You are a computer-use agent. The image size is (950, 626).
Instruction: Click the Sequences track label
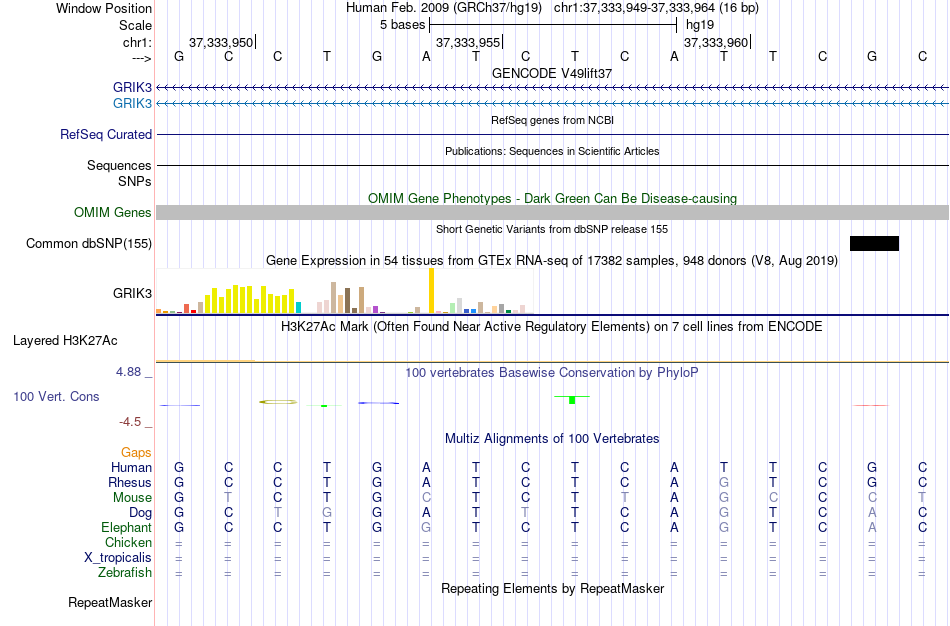[x=119, y=165]
